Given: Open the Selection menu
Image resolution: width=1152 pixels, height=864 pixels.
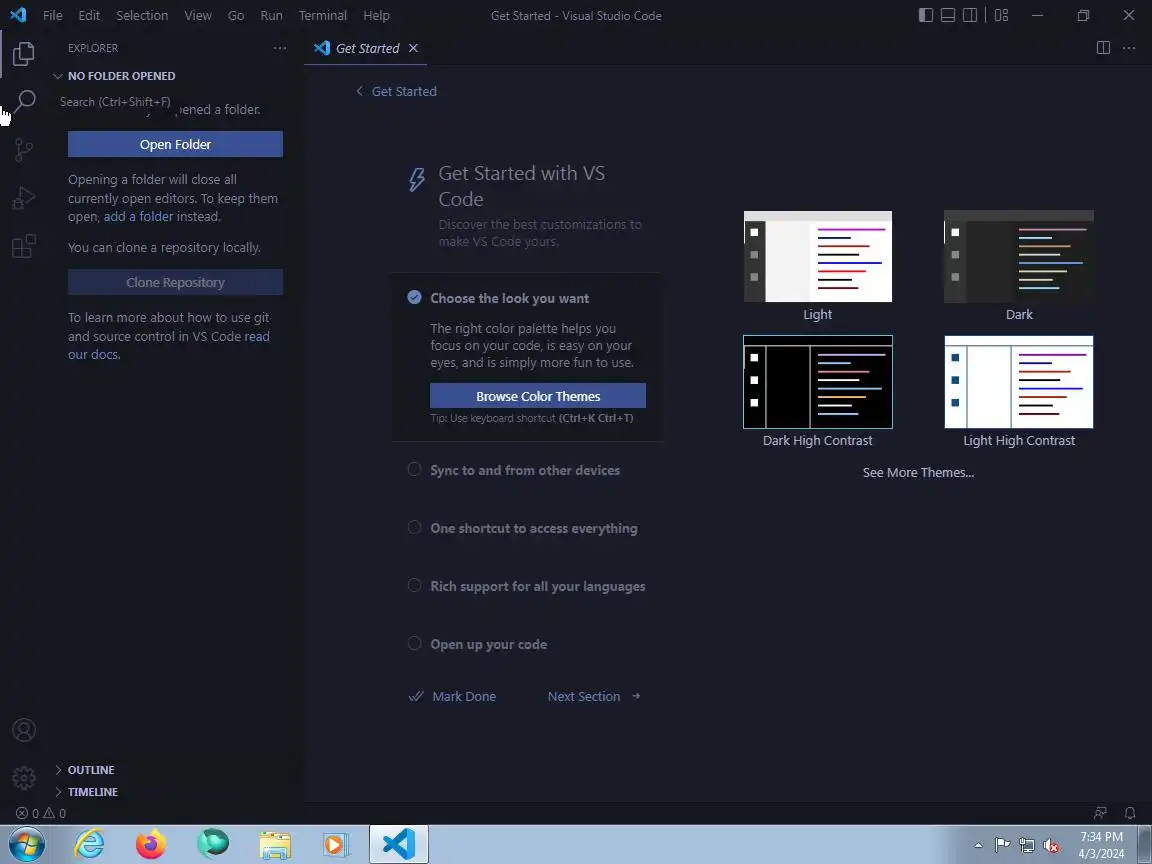Looking at the screenshot, I should click(x=142, y=15).
